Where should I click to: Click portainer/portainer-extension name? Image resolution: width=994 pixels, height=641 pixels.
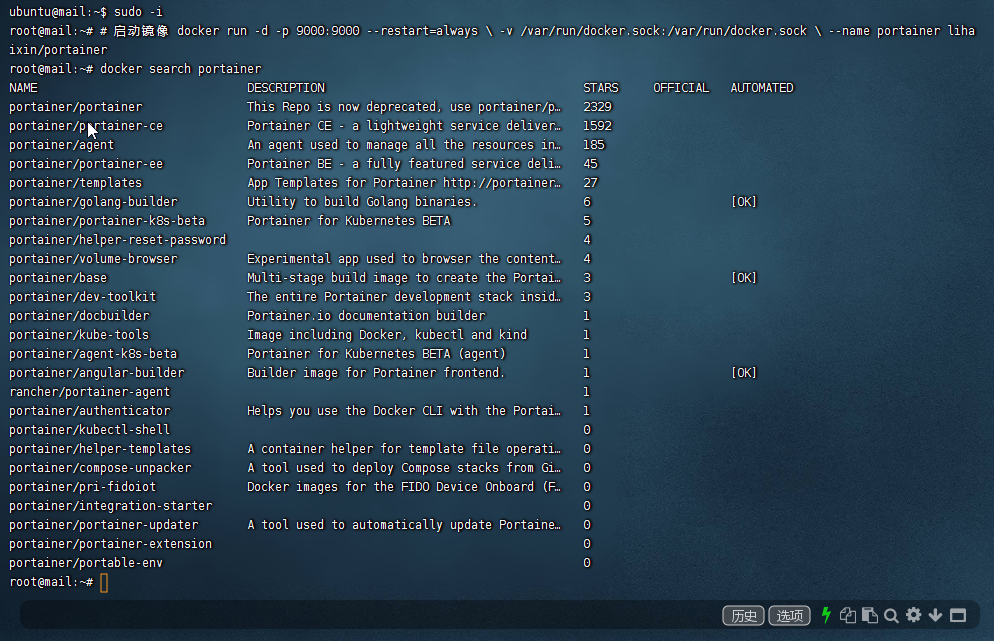pos(111,544)
